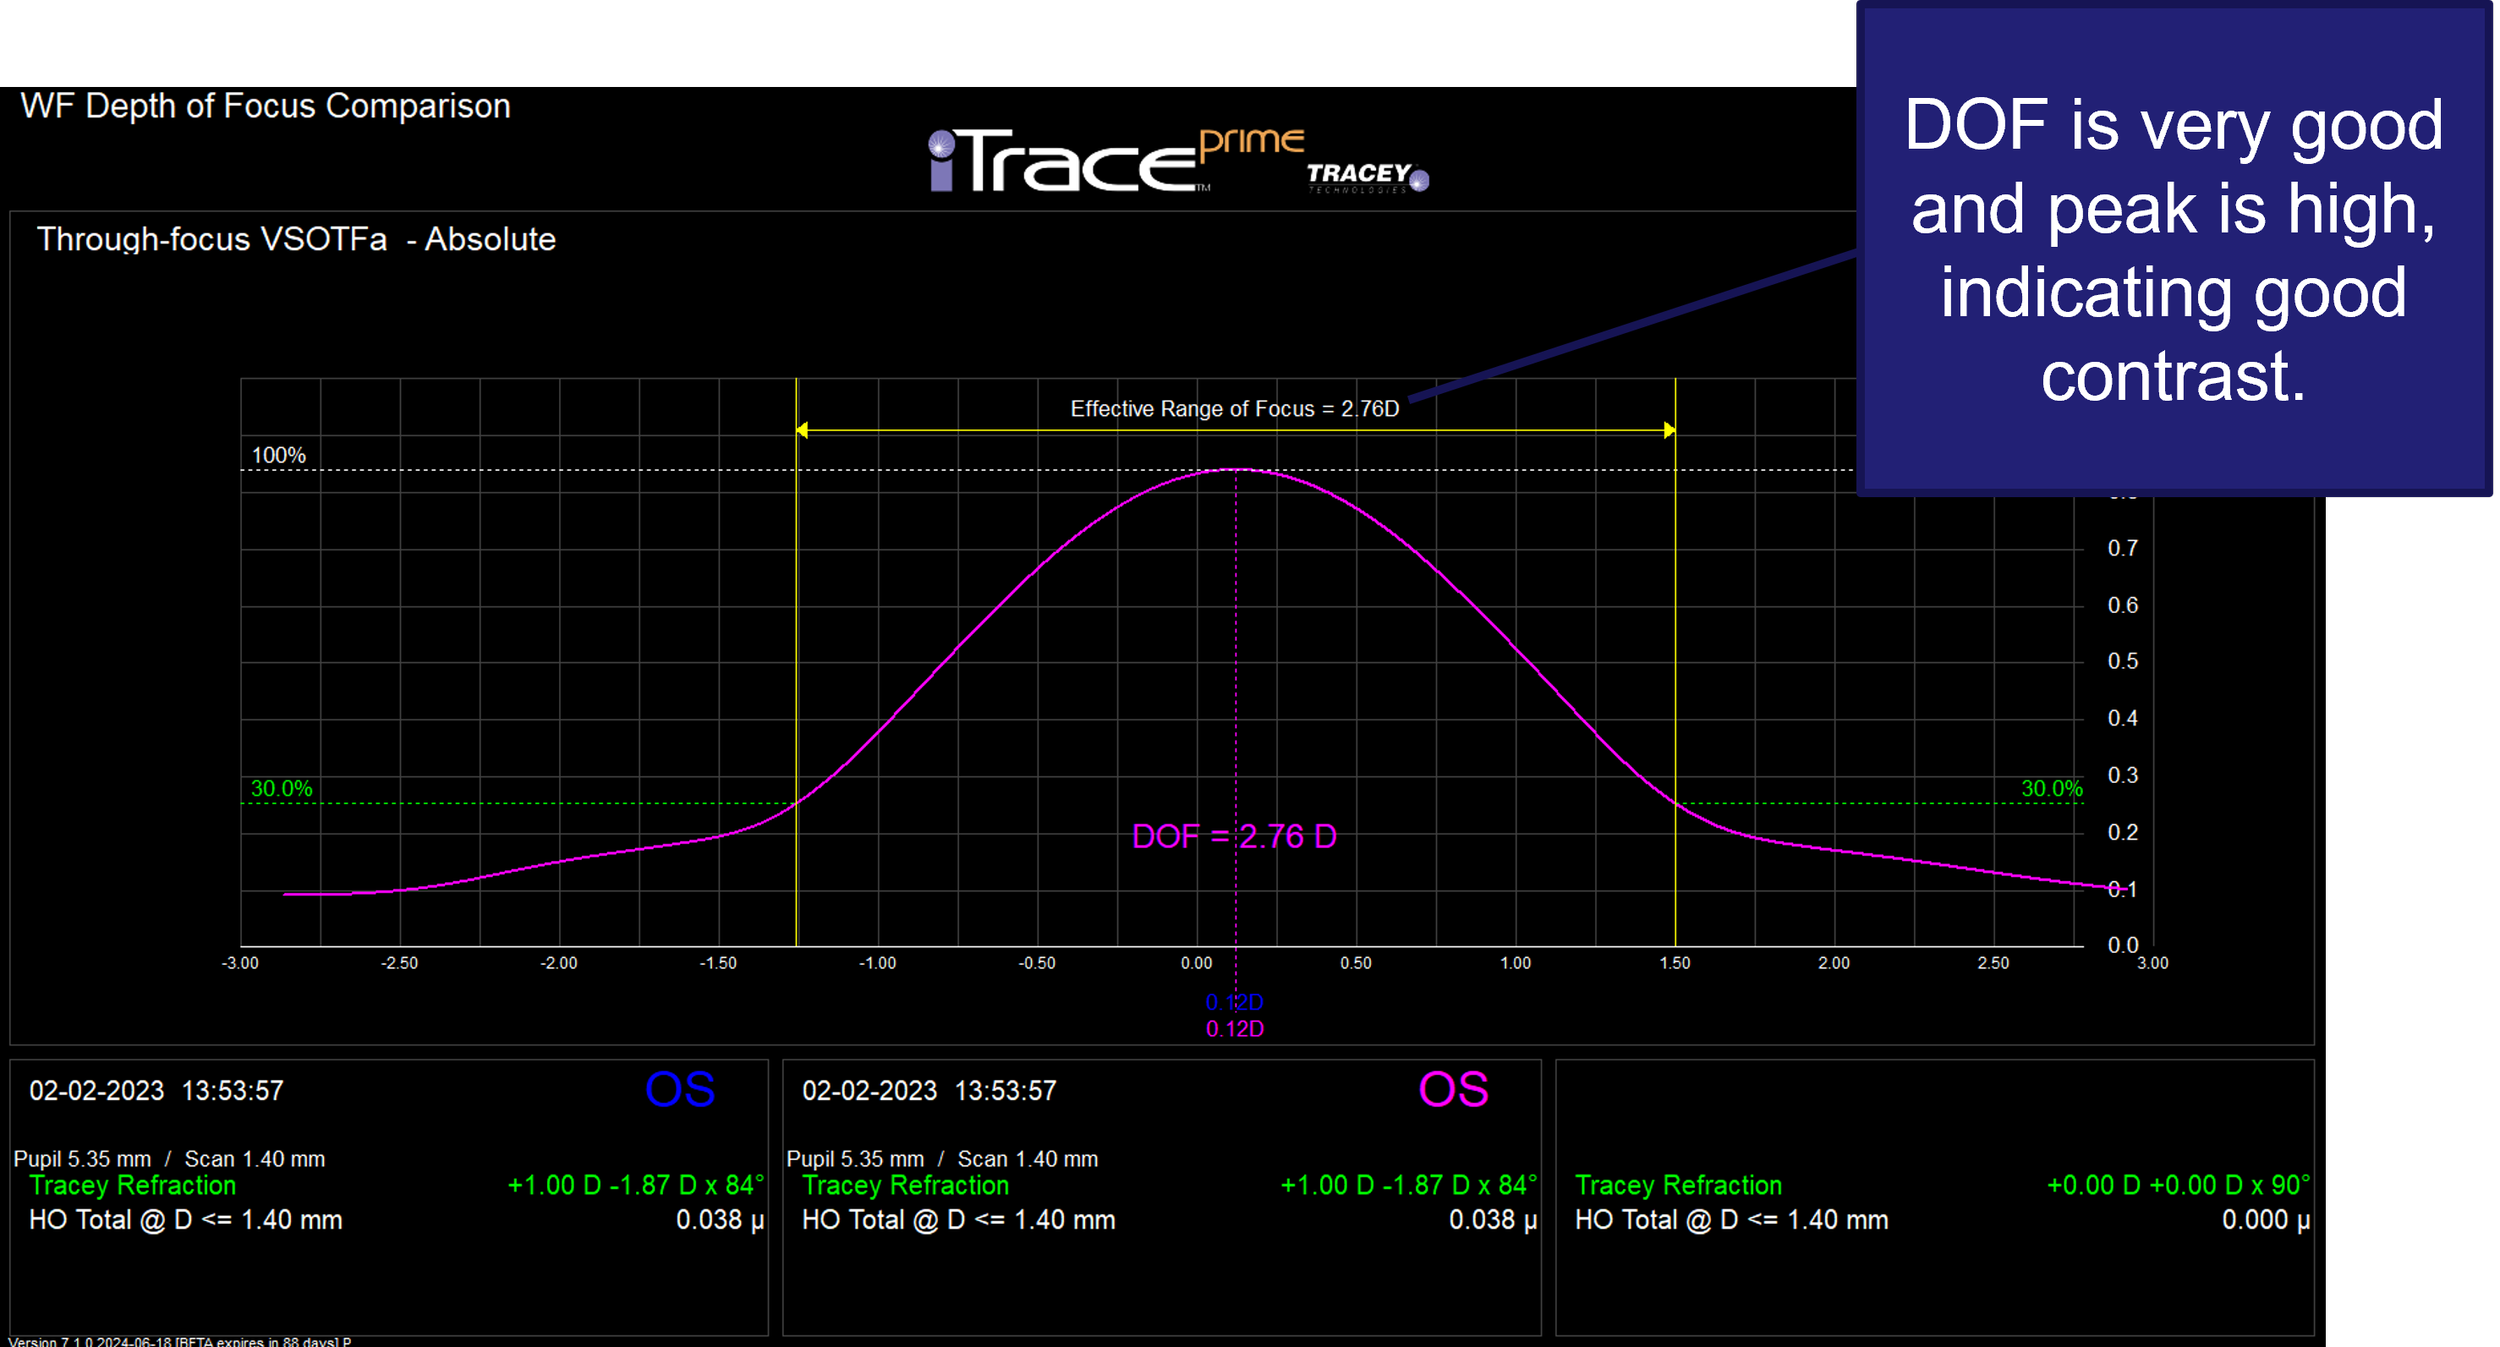
Task: Click the peak of the magenta curve
Action: point(1236,469)
